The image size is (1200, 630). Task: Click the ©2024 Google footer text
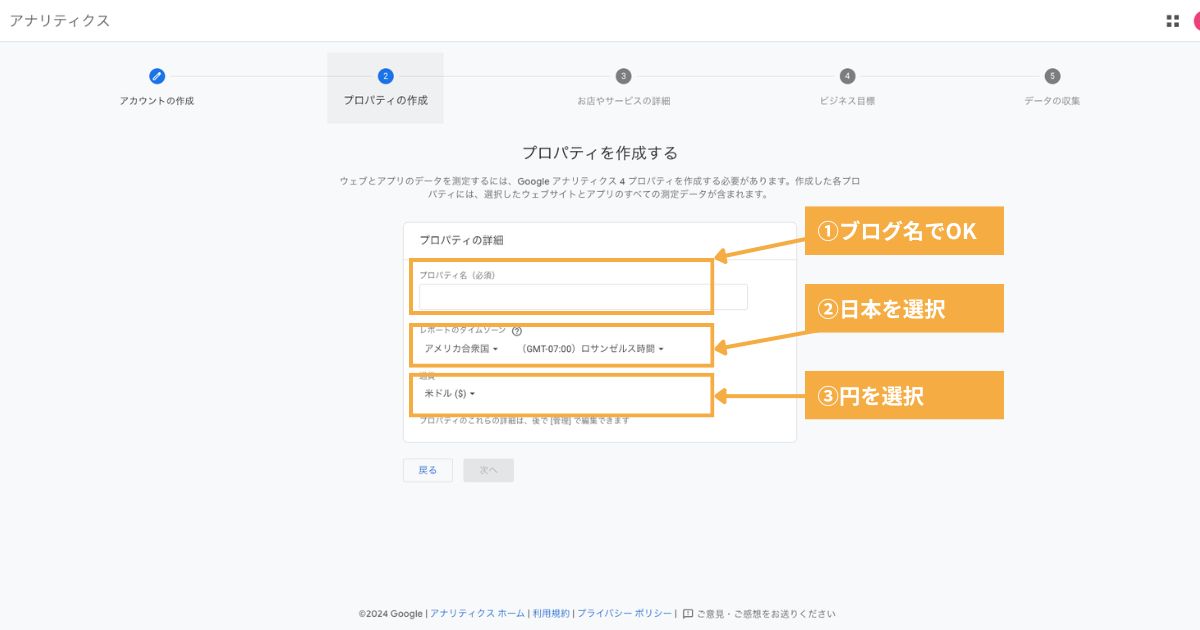[391, 614]
